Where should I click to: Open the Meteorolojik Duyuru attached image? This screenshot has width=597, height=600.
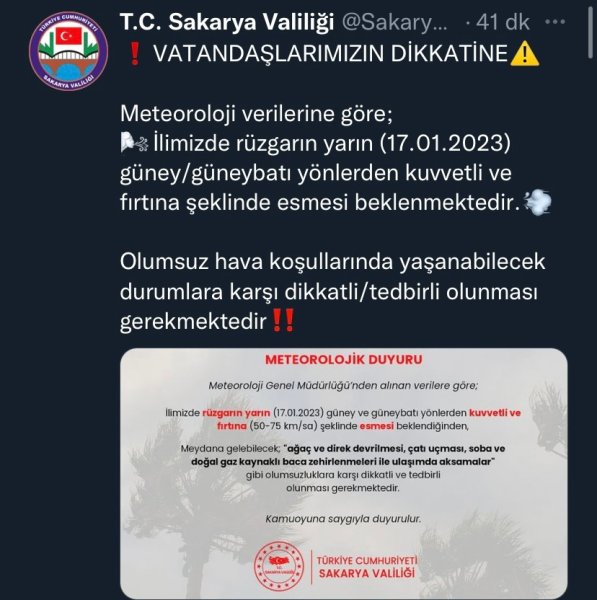[x=344, y=473]
